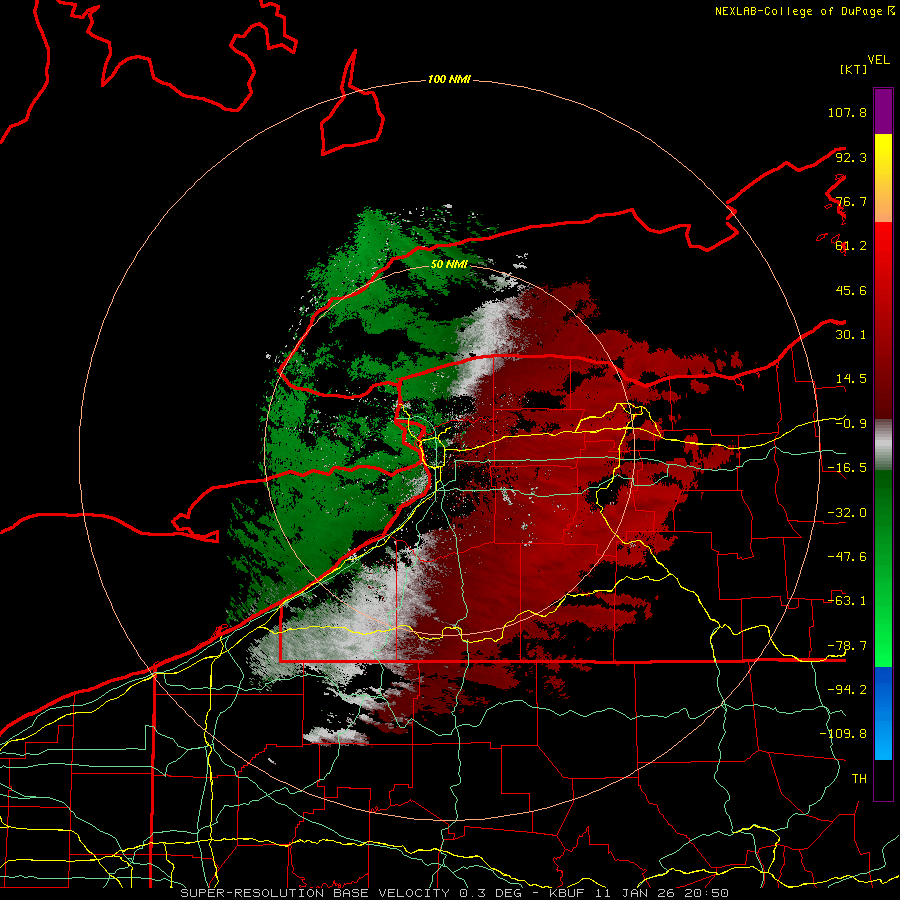Click the -32.0 velocity scale value
This screenshot has width=900, height=900.
click(x=847, y=513)
